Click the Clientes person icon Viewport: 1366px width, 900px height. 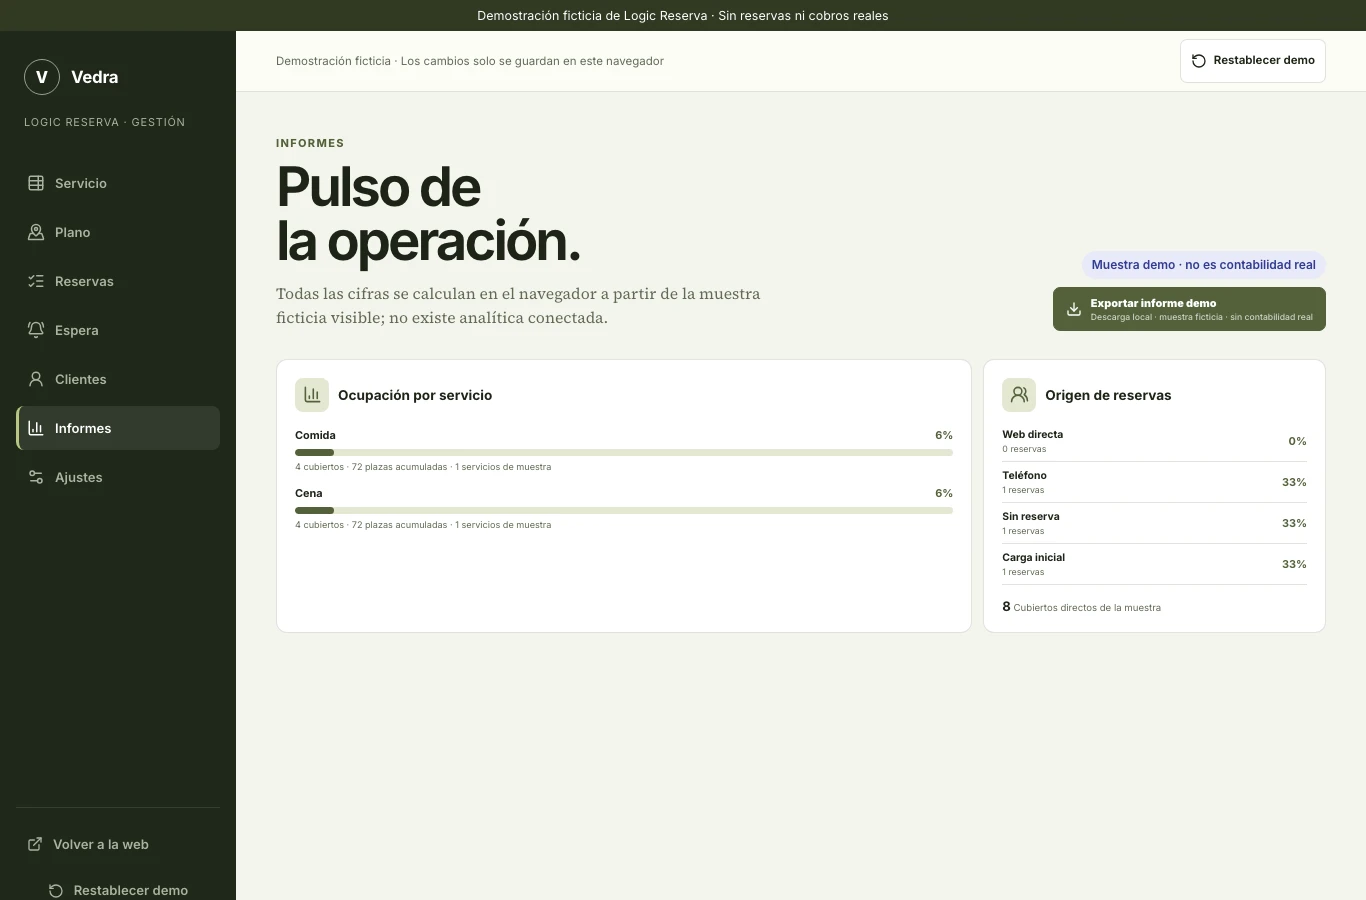(x=36, y=379)
